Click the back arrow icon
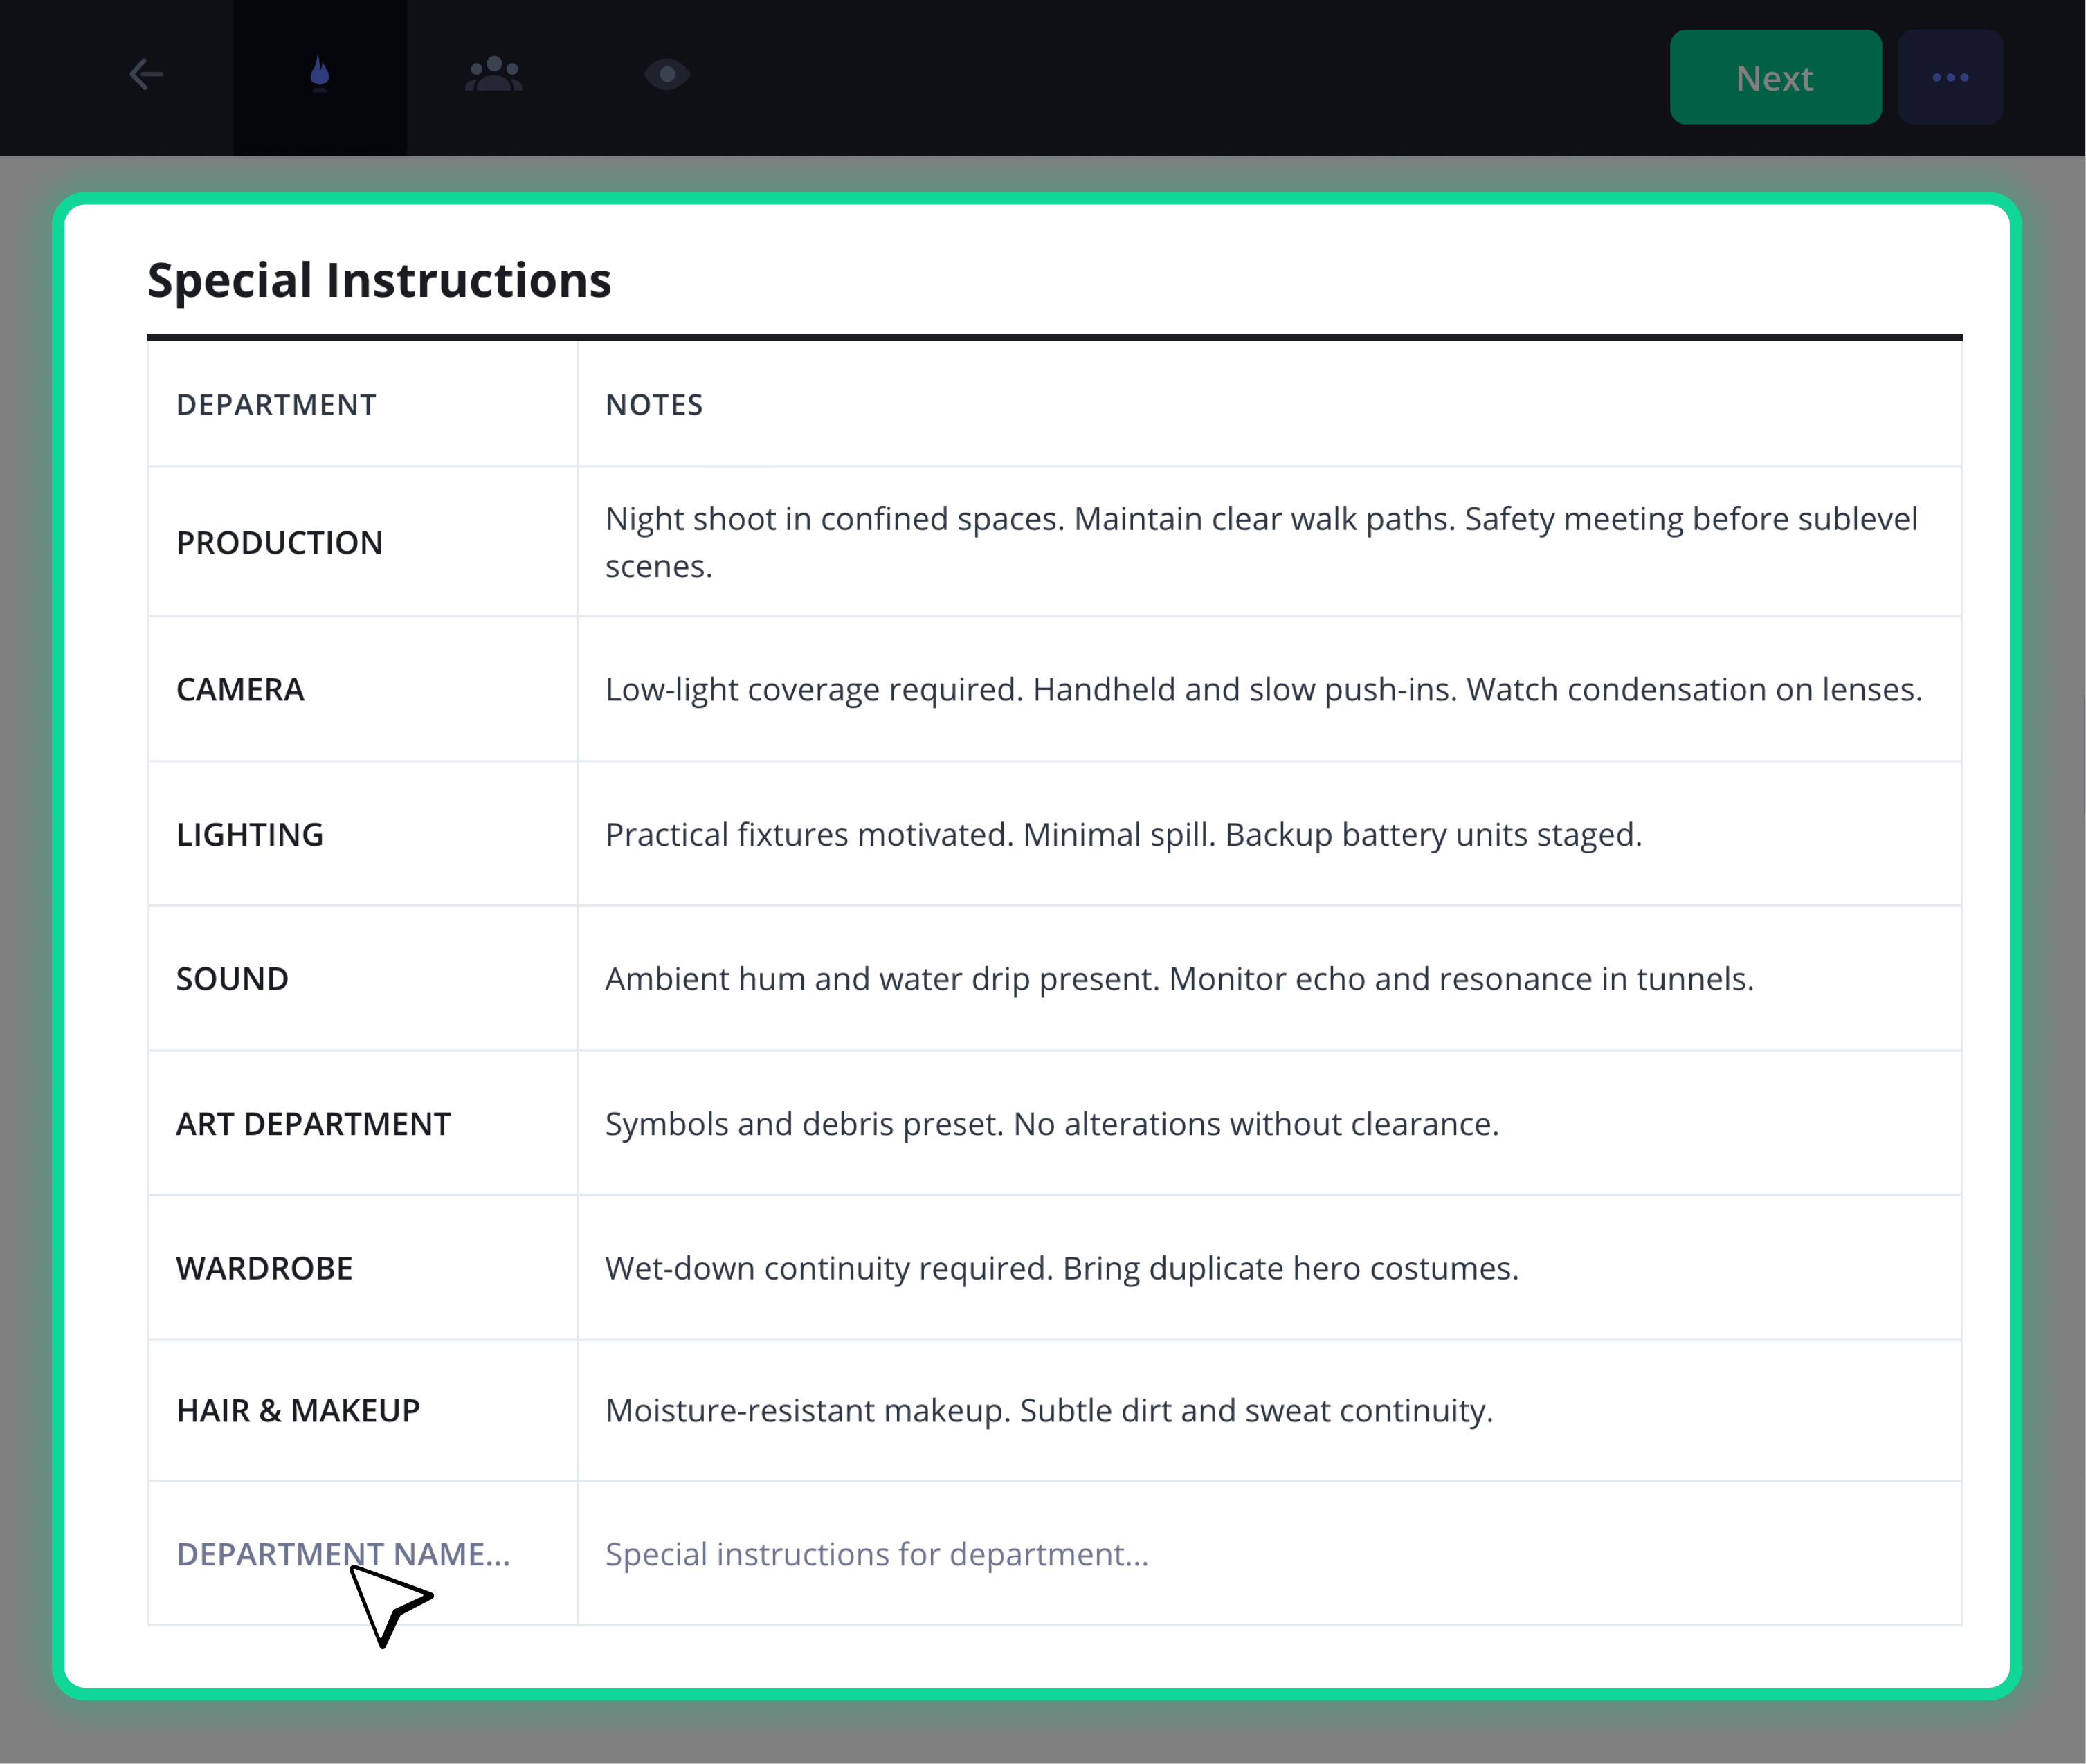The width and height of the screenshot is (2086, 1764). [146, 75]
